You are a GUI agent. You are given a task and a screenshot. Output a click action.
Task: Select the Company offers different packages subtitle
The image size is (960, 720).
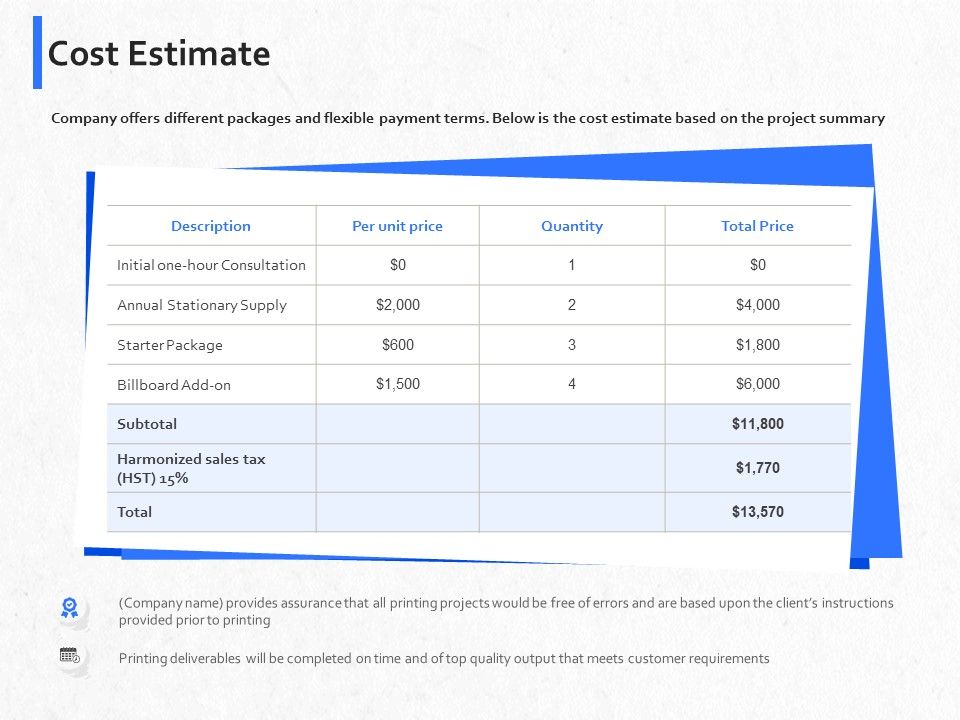point(468,118)
